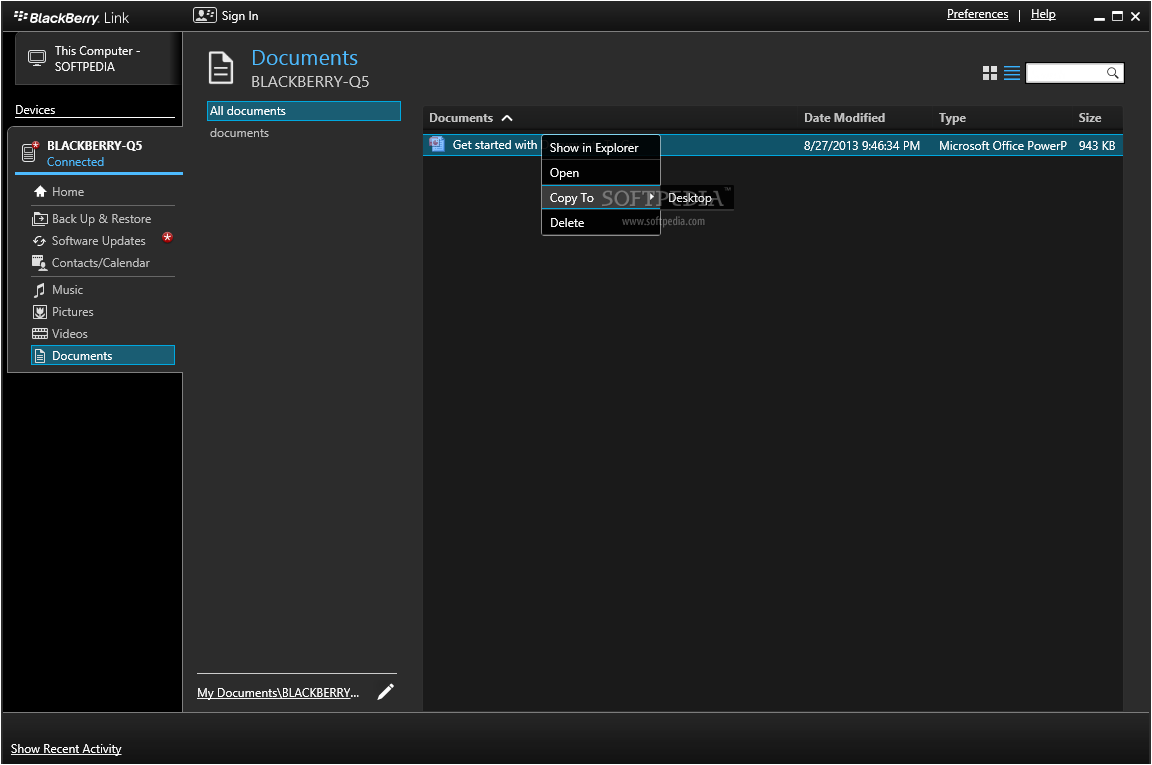Click the Software Updates sync icon
1152x765 pixels.
(40, 240)
